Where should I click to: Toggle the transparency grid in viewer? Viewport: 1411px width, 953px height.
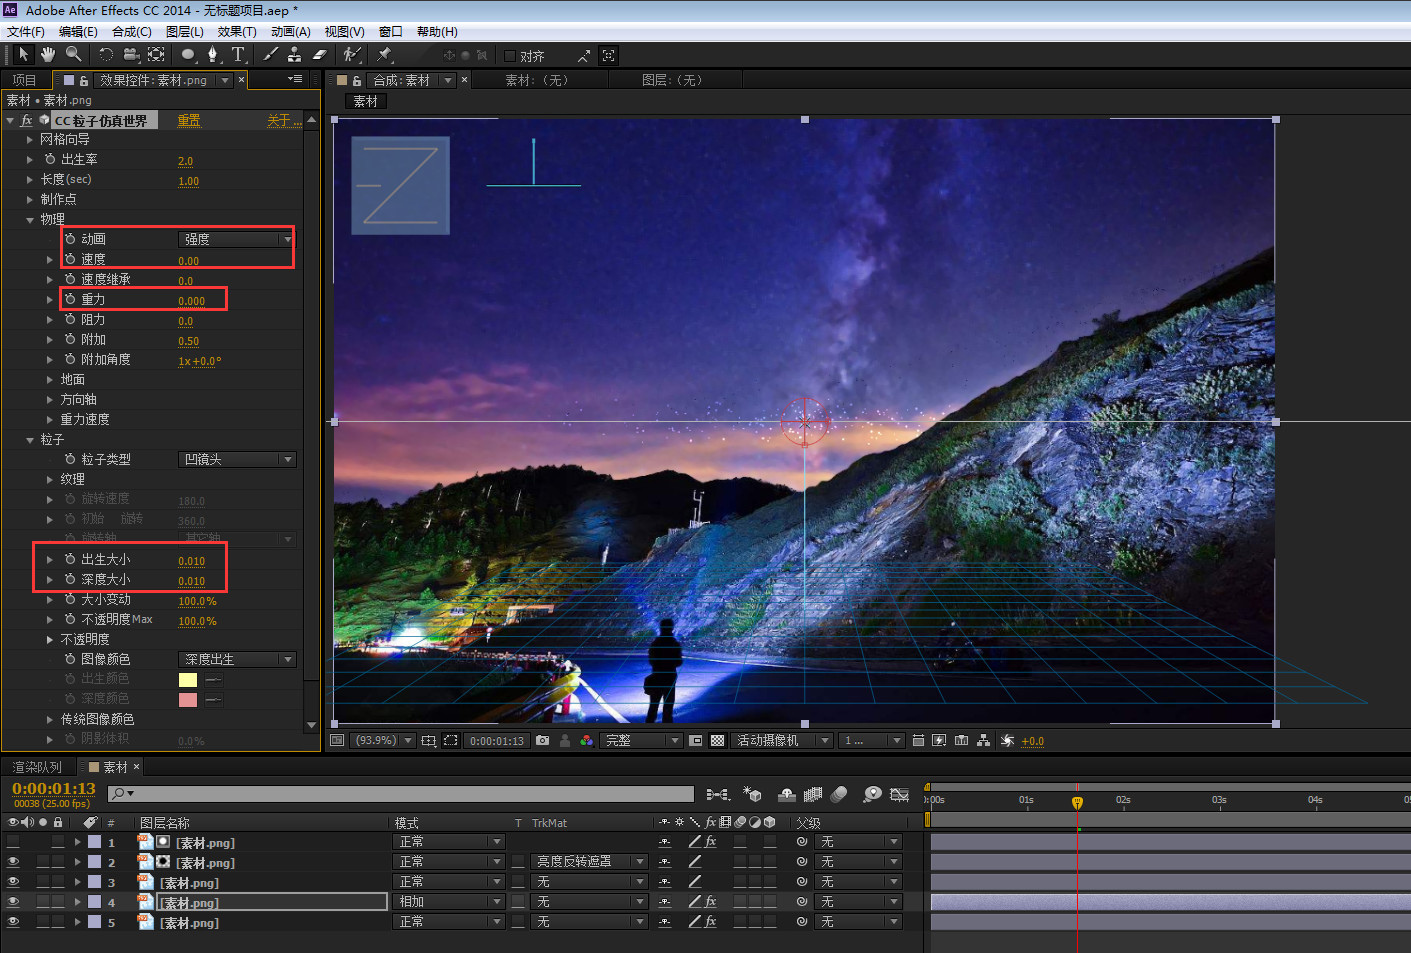(717, 741)
